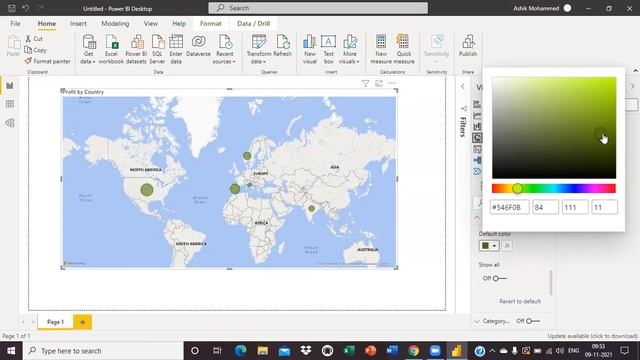Click Focus mode icon on map visual
Image resolution: width=640 pixels, height=360 pixels.
click(x=379, y=83)
